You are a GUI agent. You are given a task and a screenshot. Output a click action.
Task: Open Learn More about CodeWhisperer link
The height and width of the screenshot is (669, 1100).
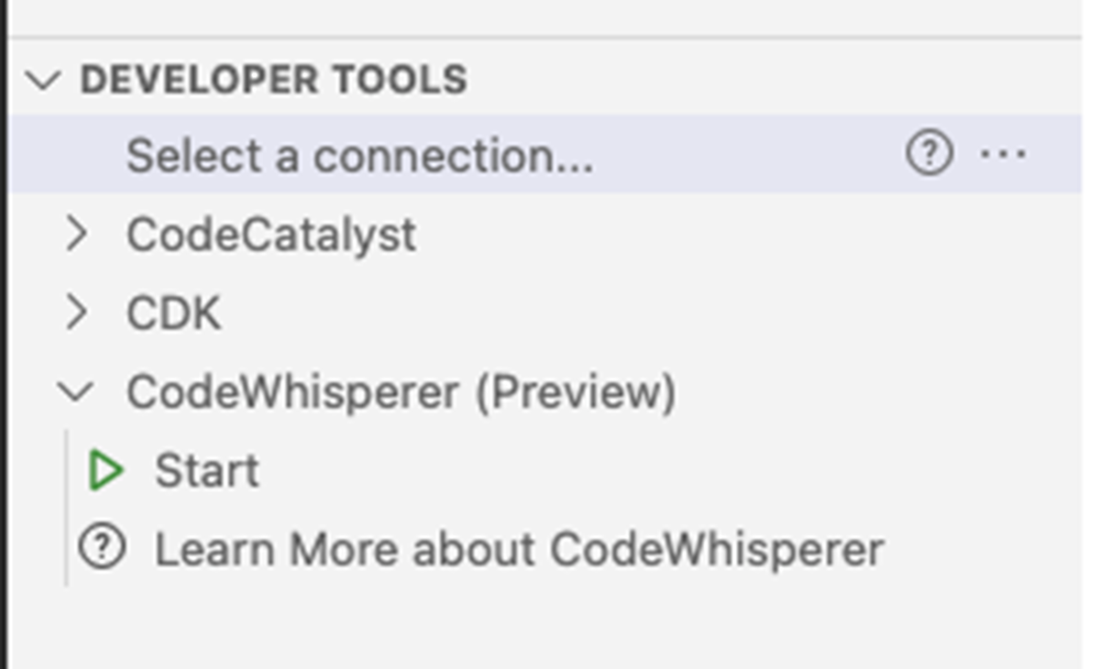pyautogui.click(x=518, y=550)
